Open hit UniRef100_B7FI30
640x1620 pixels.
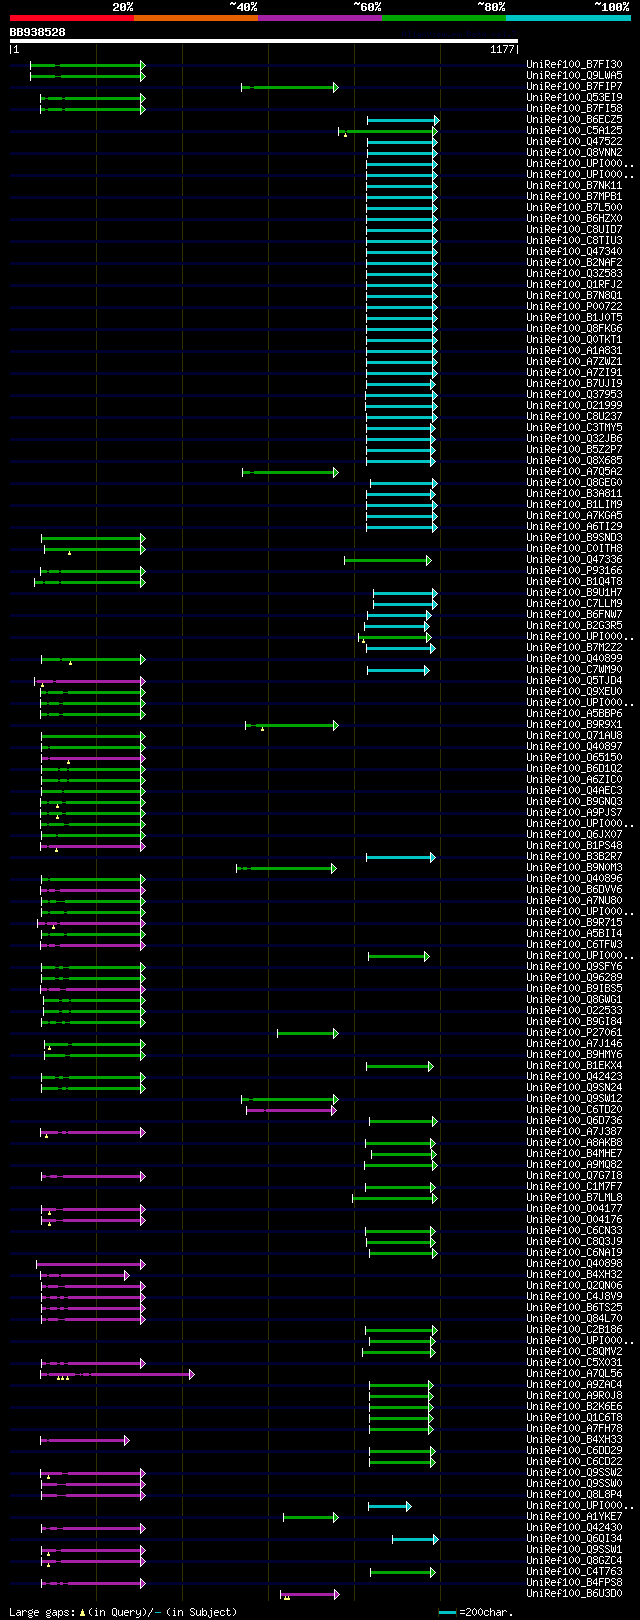[574, 65]
